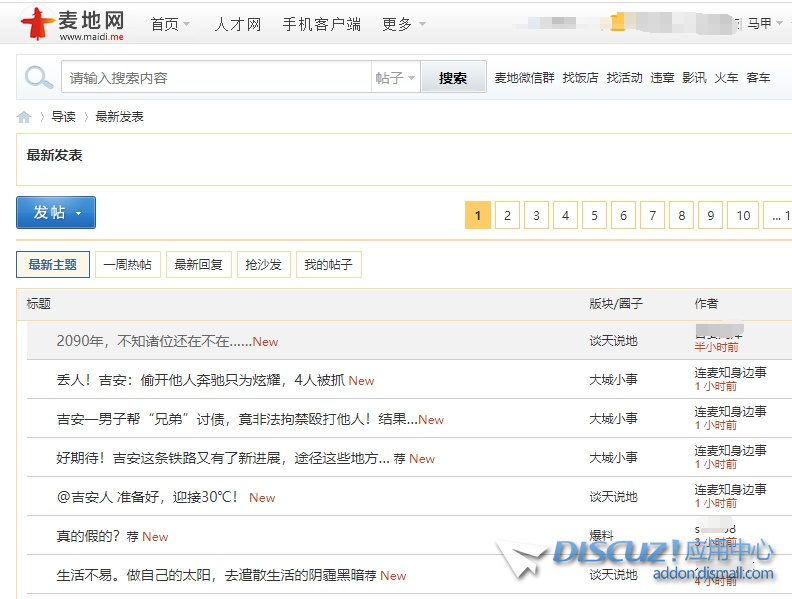Click the 麦地微信群 quick link

tap(524, 78)
